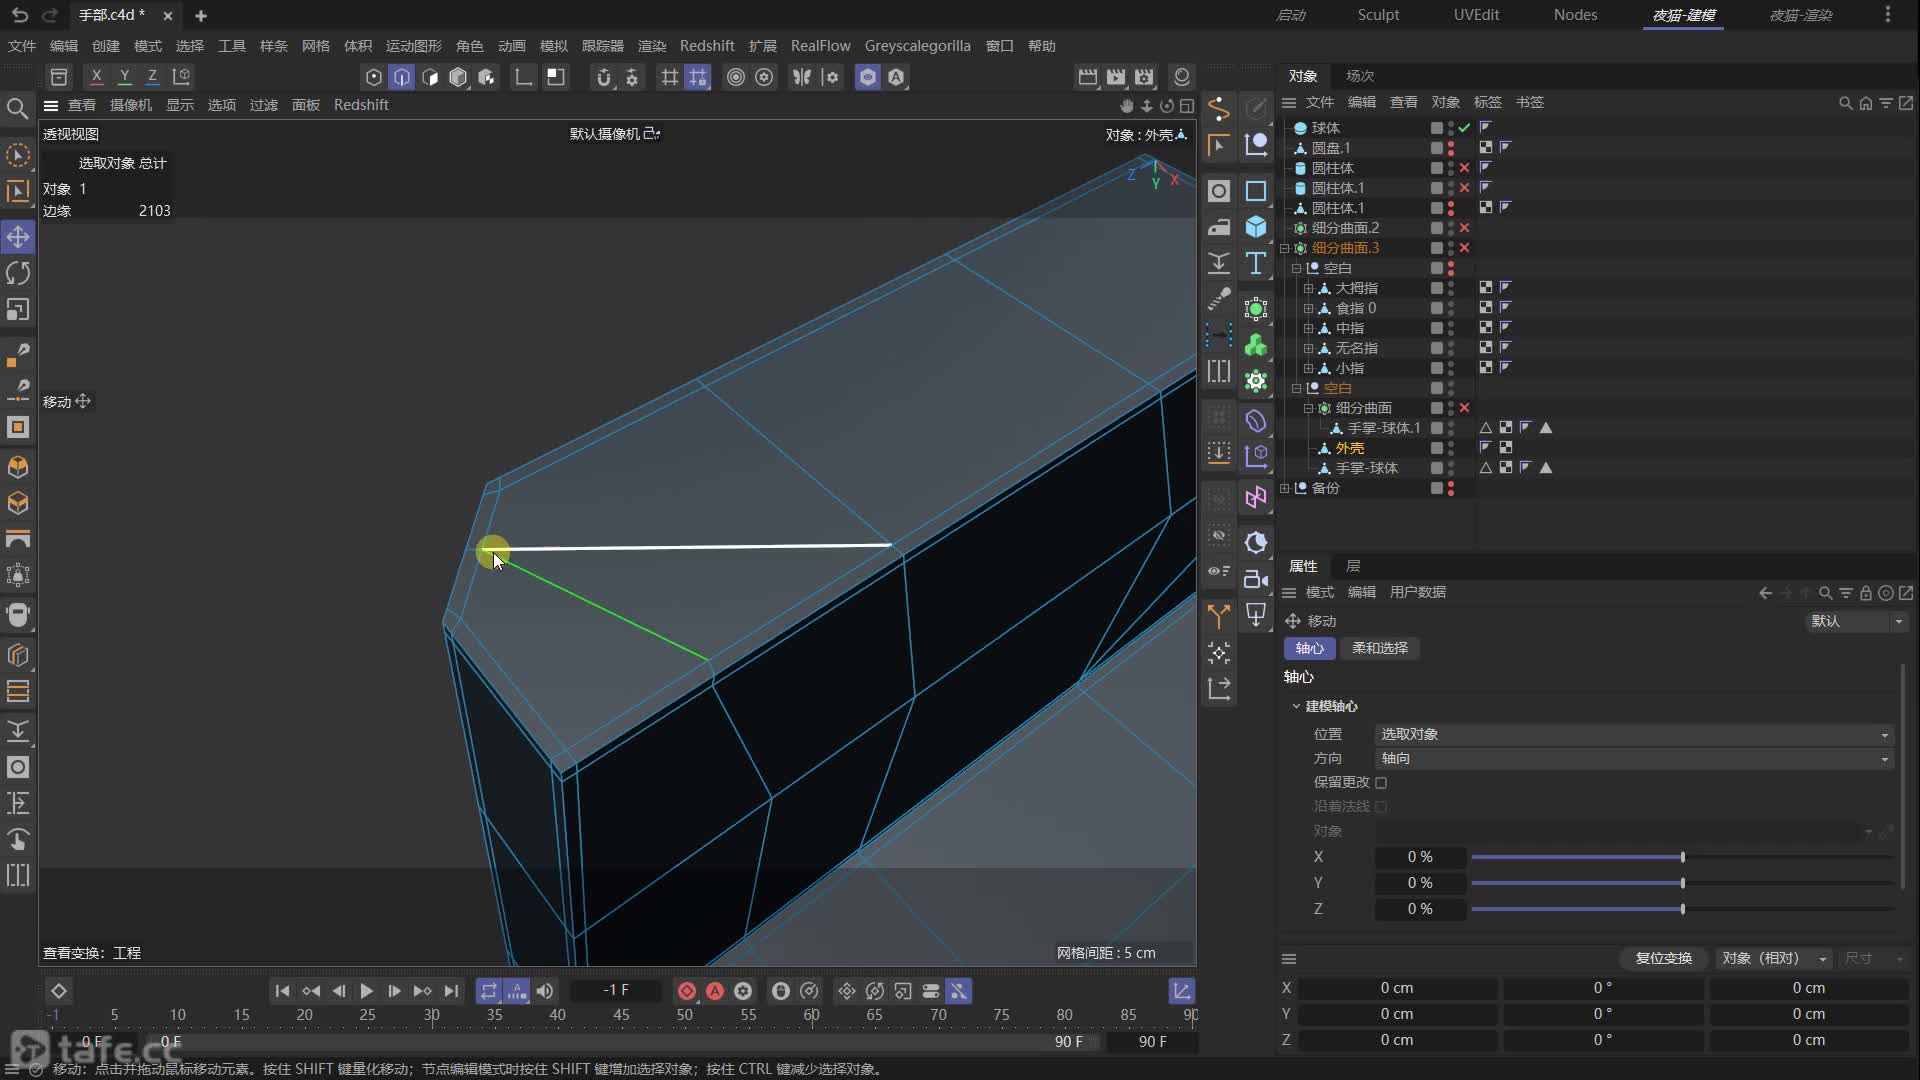The height and width of the screenshot is (1080, 1920).
Task: Select the 柔和选择 tab button
Action: 1380,648
